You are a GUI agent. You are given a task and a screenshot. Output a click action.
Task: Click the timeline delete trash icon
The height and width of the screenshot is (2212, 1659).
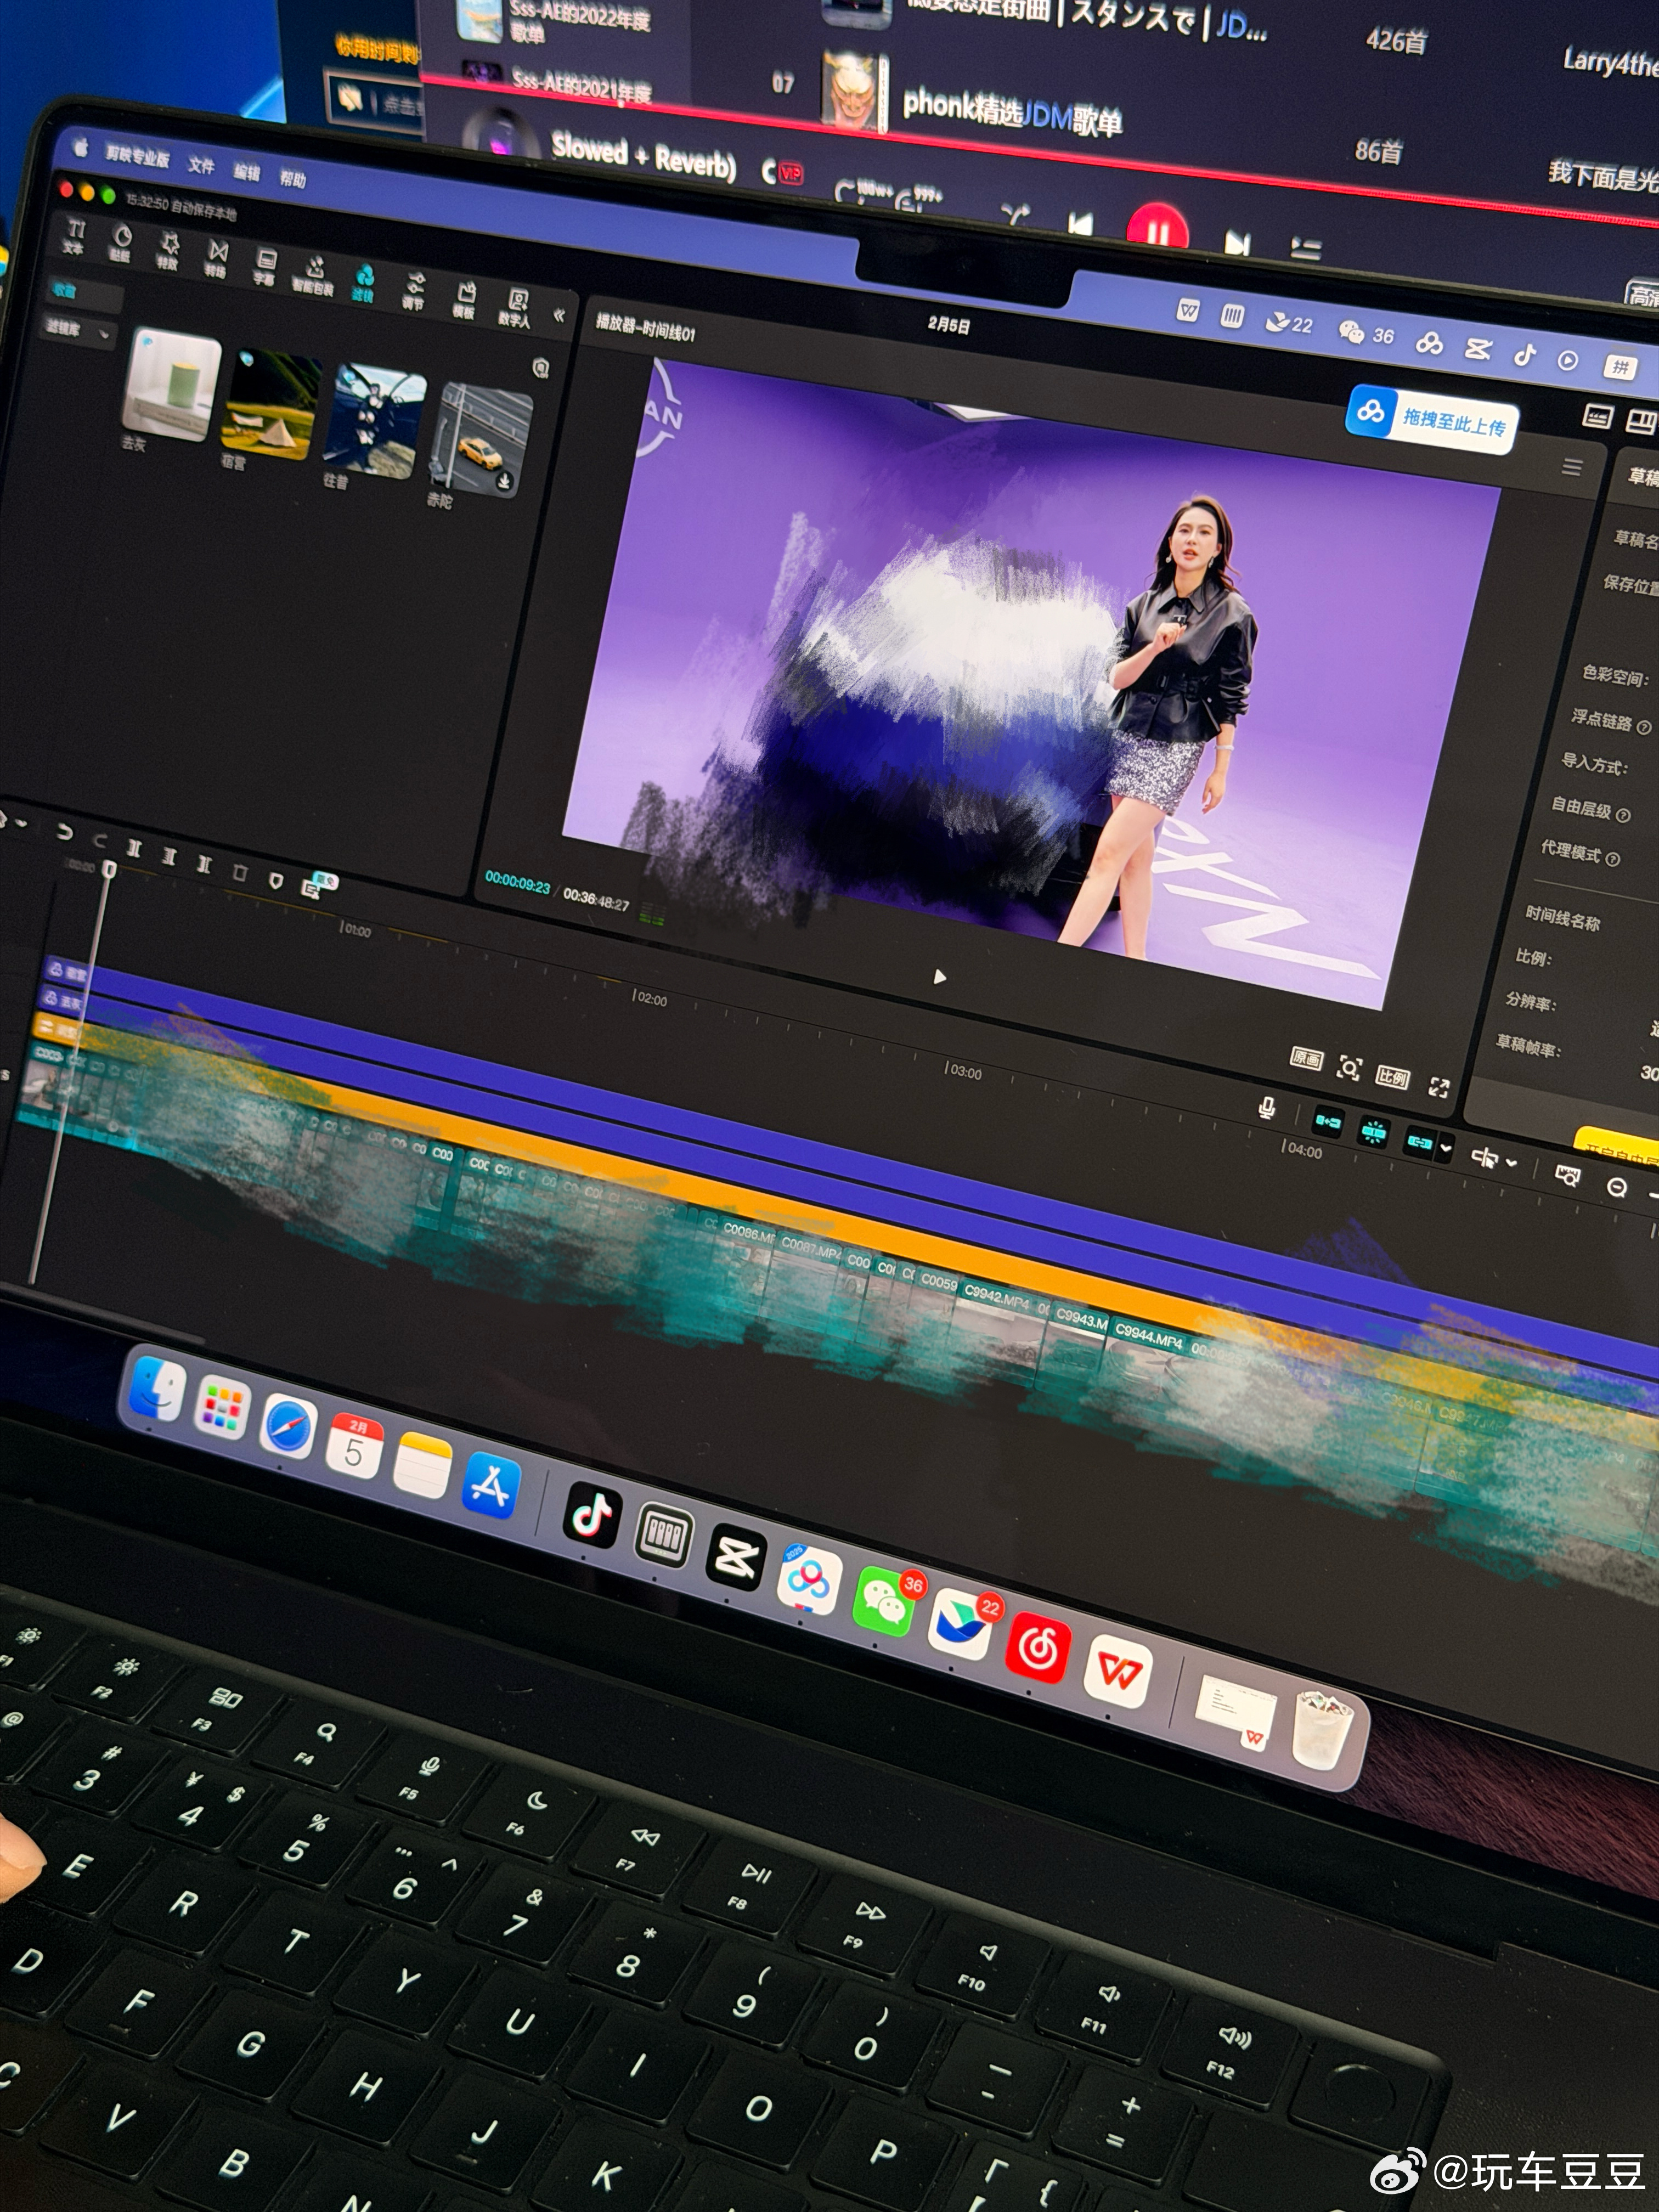[240, 872]
